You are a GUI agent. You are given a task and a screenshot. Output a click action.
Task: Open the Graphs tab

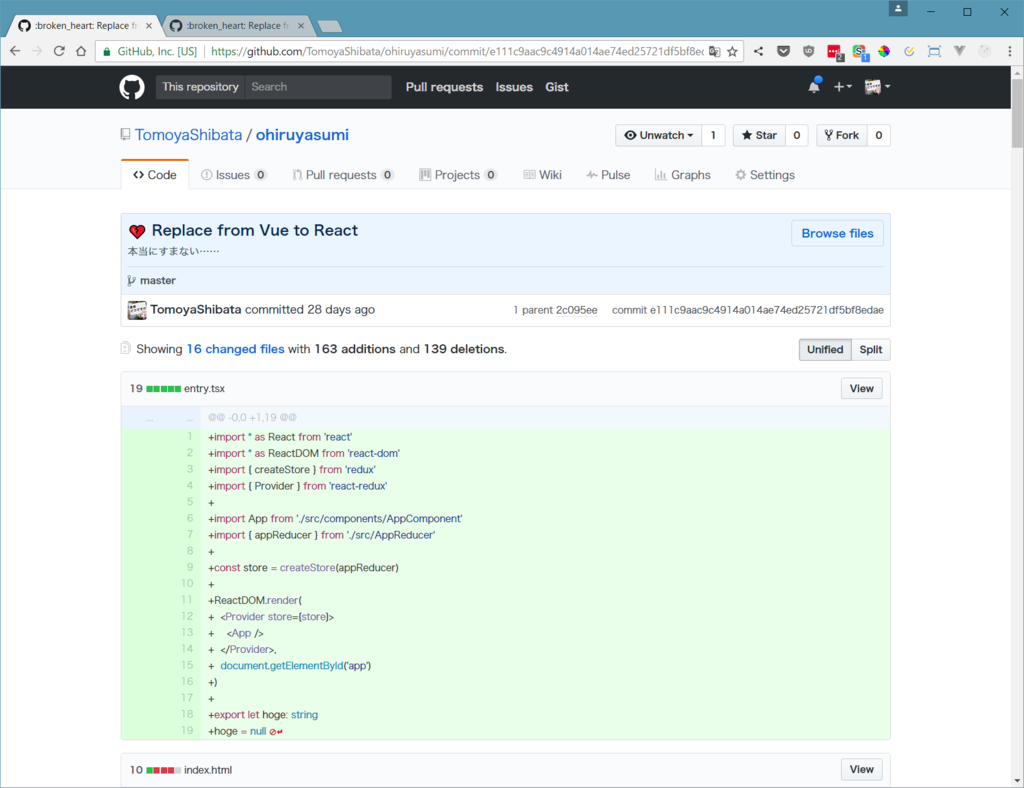pyautogui.click(x=682, y=175)
